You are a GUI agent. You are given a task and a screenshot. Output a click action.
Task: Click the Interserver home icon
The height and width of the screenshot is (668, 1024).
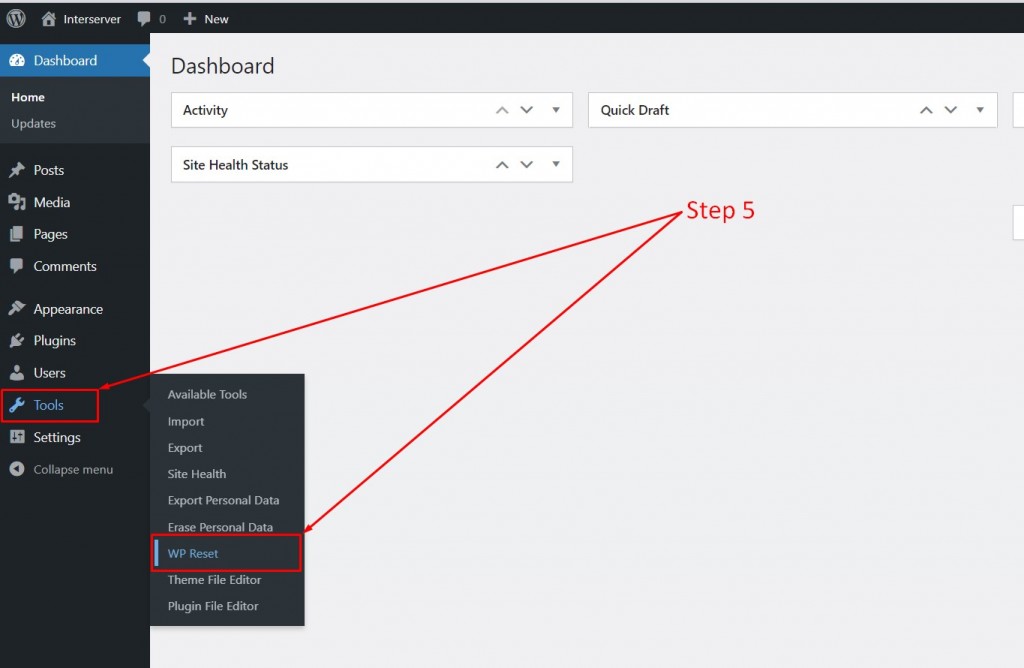coord(48,19)
